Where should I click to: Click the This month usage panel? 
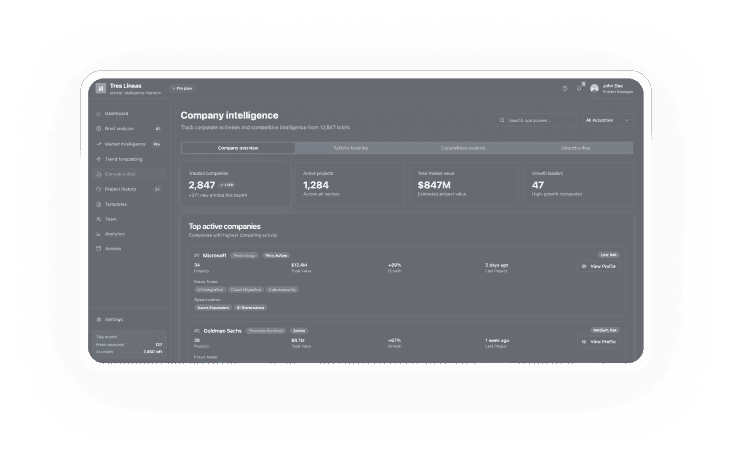coord(129,344)
